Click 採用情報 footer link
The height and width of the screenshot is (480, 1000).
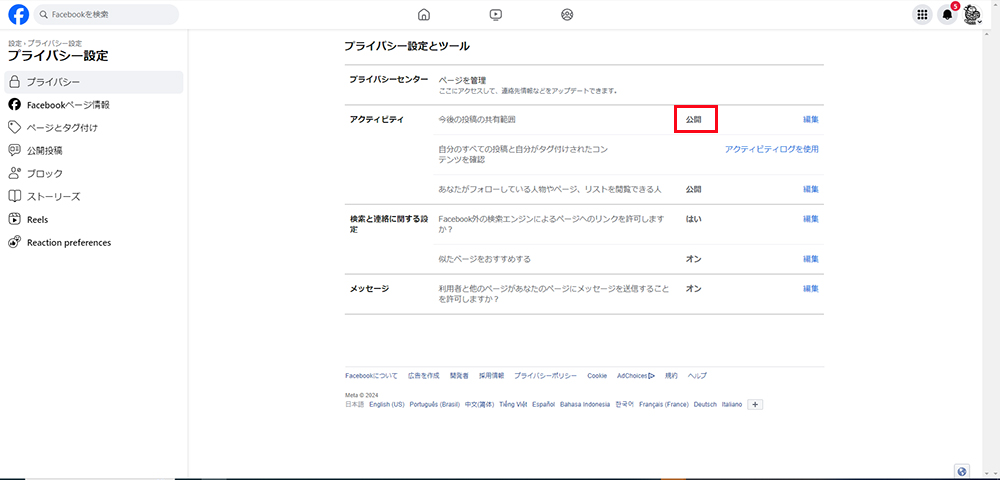[x=492, y=376]
